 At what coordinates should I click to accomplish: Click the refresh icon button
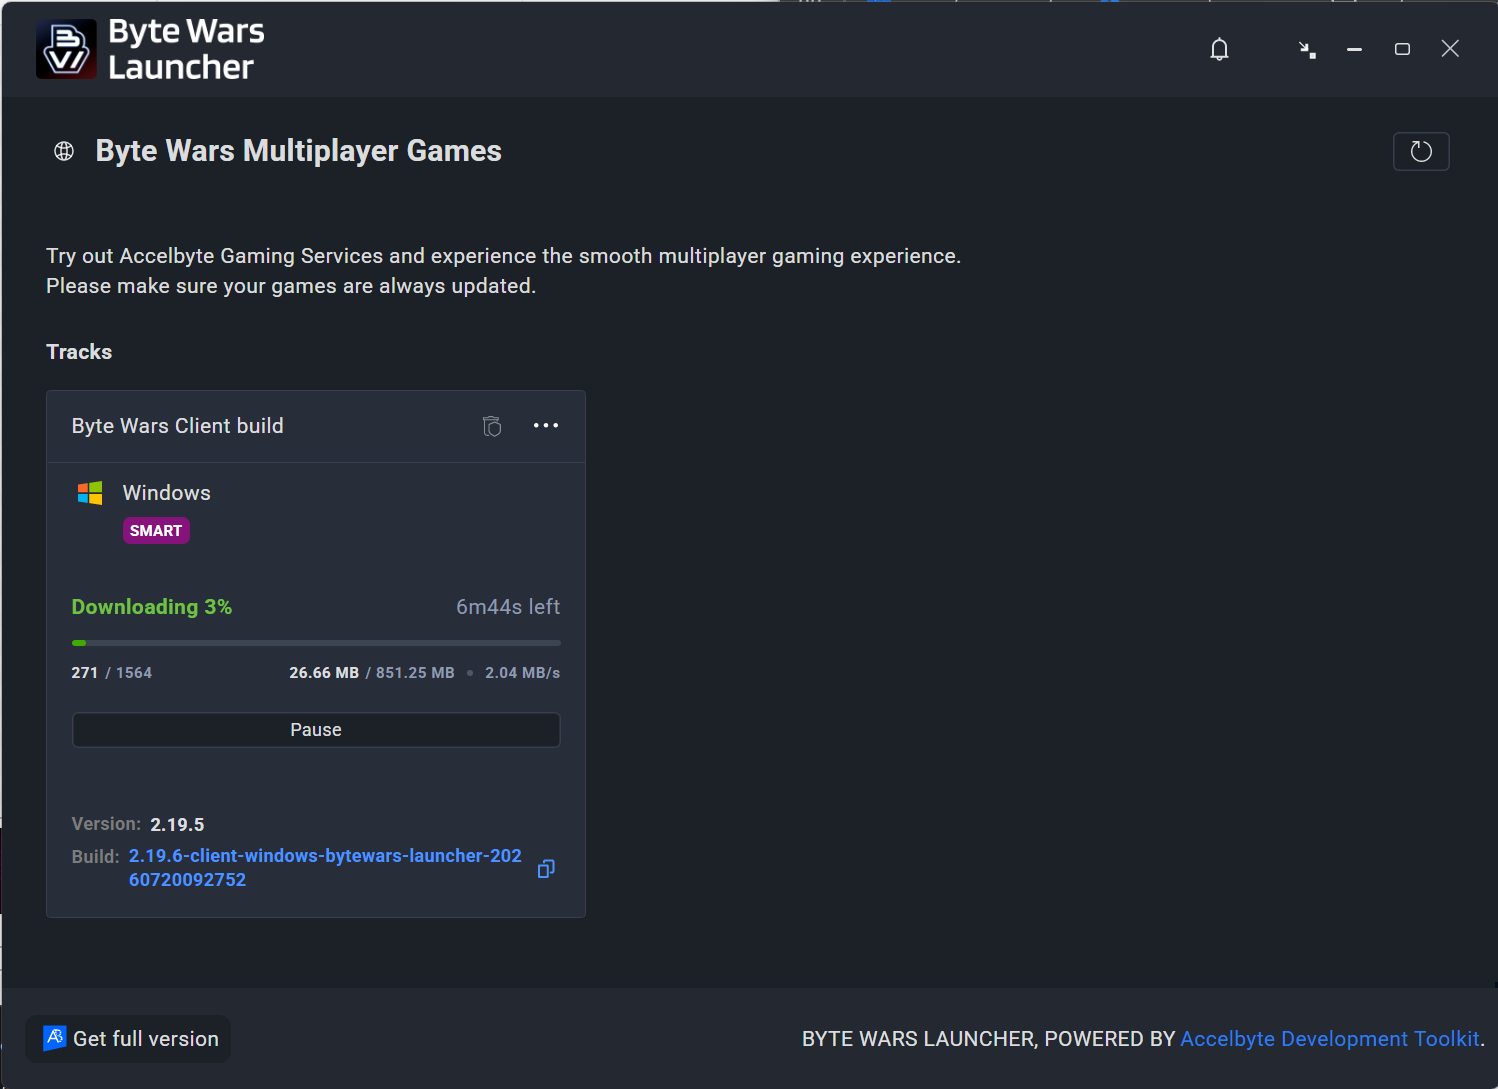coord(1421,151)
